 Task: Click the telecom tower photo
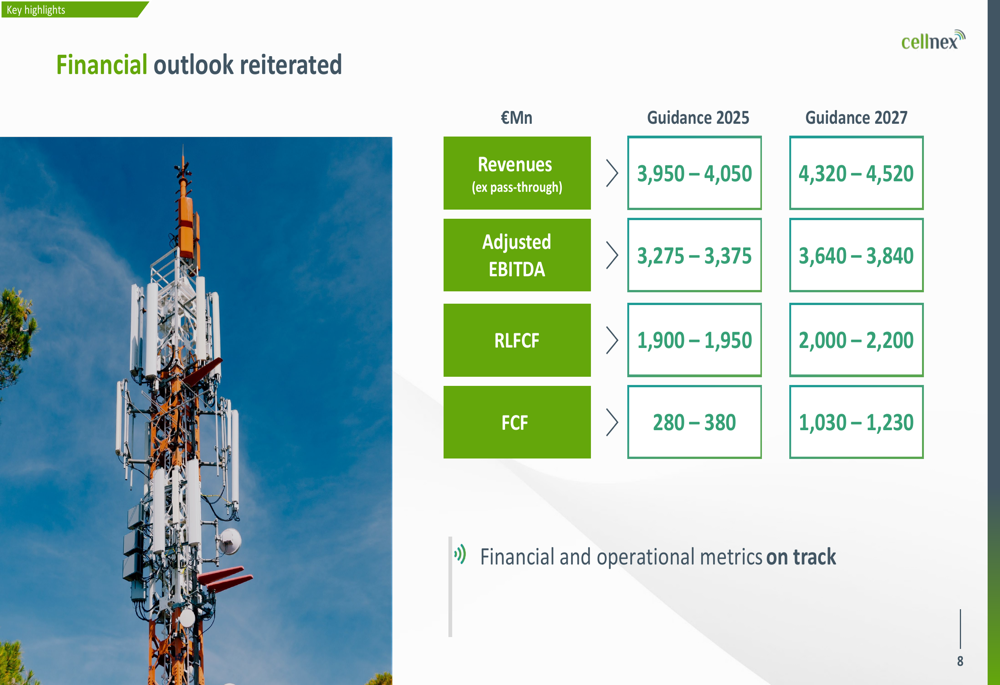tap(196, 411)
